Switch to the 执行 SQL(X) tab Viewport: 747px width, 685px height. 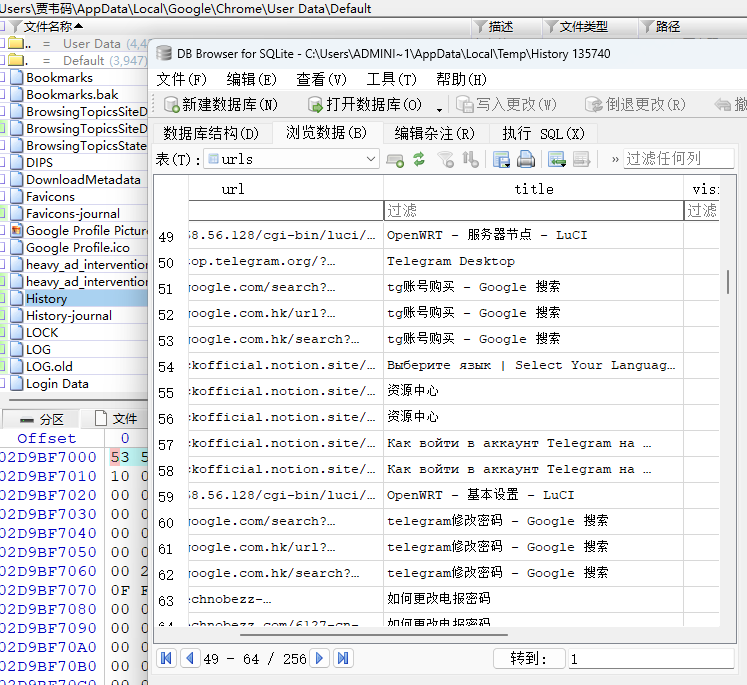[x=543, y=133]
